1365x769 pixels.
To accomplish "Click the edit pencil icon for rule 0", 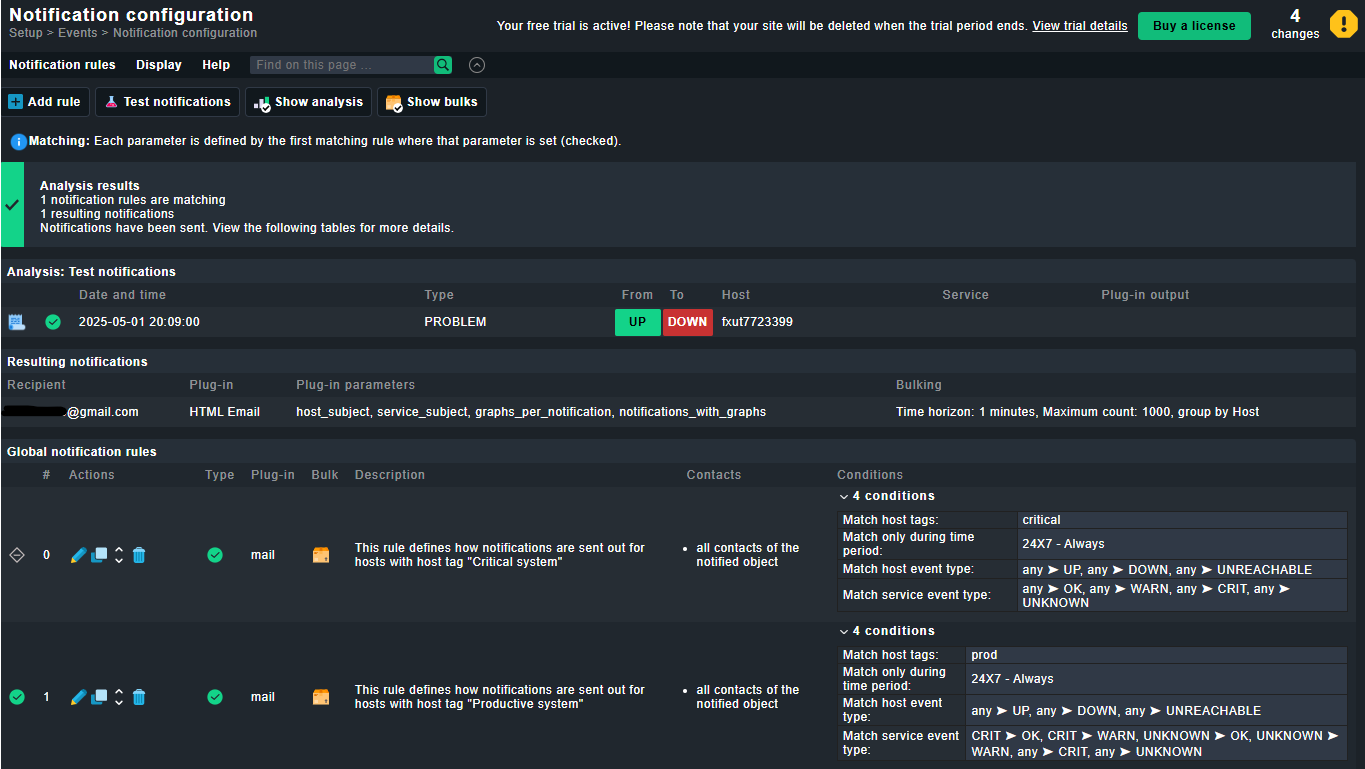I will [x=78, y=555].
